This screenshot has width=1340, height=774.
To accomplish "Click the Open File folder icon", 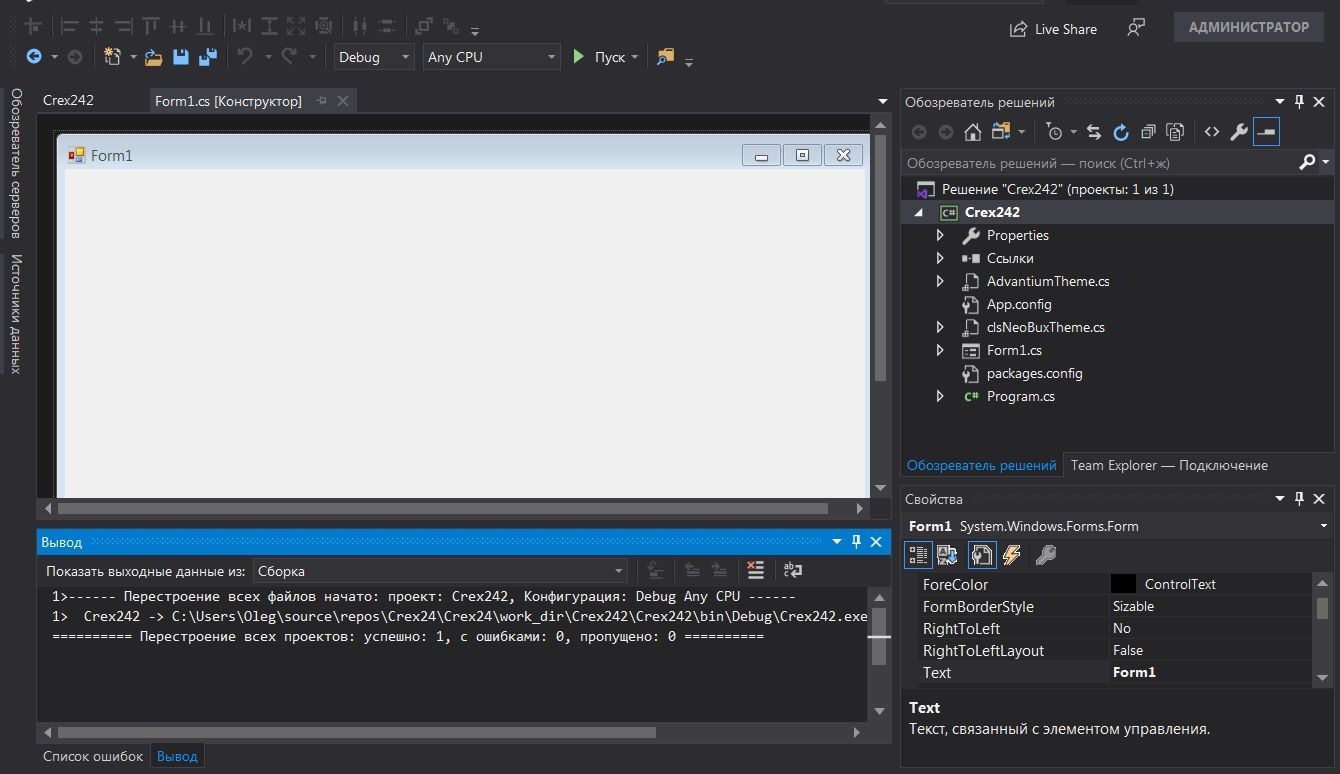I will 153,57.
